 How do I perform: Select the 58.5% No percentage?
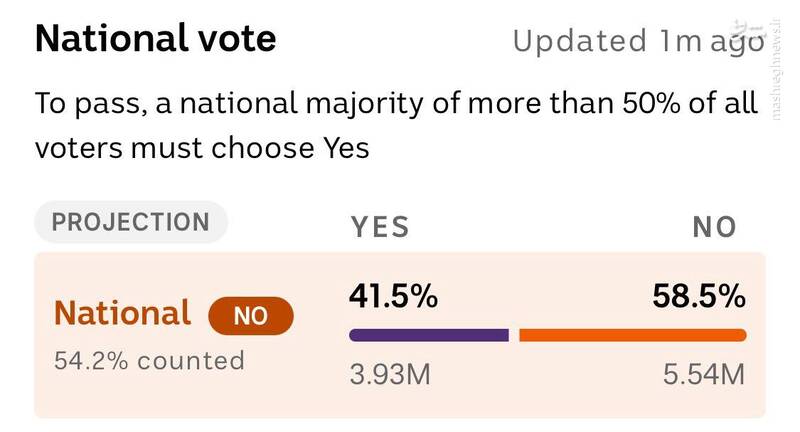pos(699,296)
